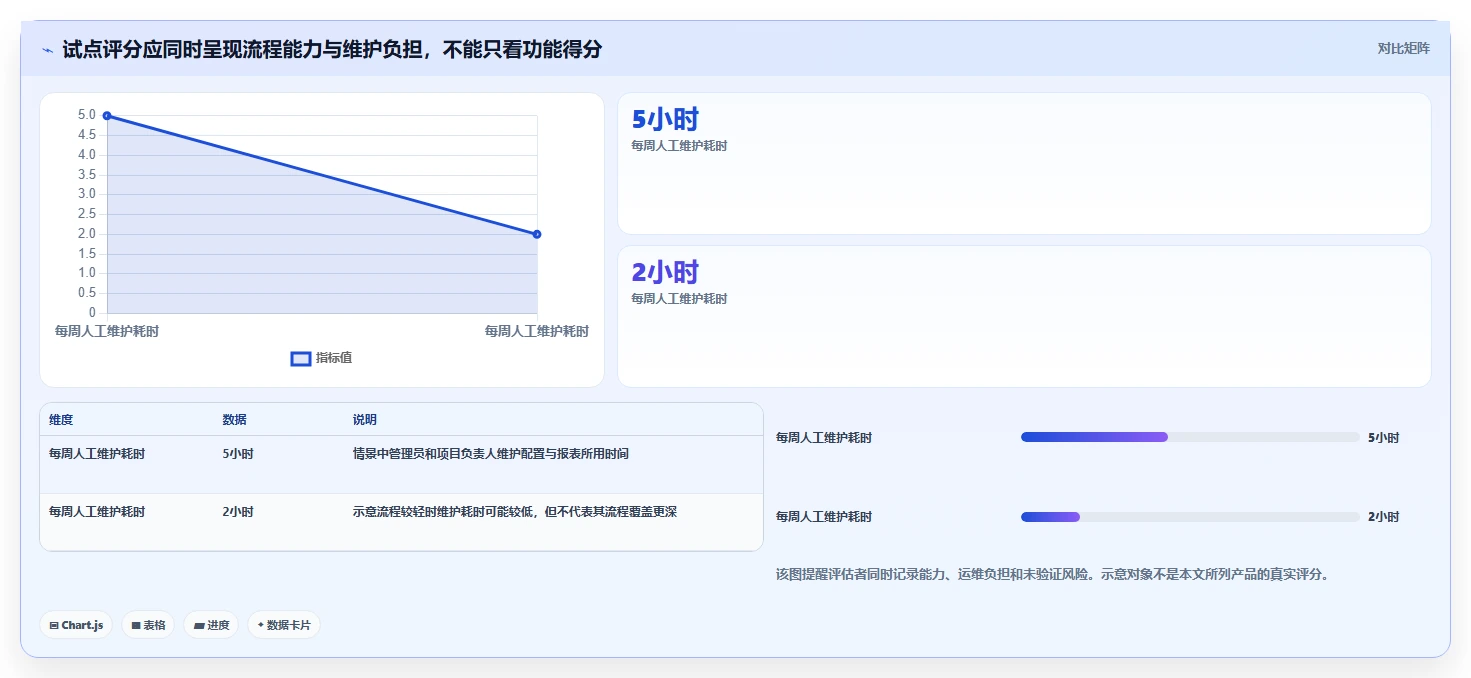This screenshot has width=1471, height=678.
Task: Click the 数据卡片 chip
Action: coord(284,625)
